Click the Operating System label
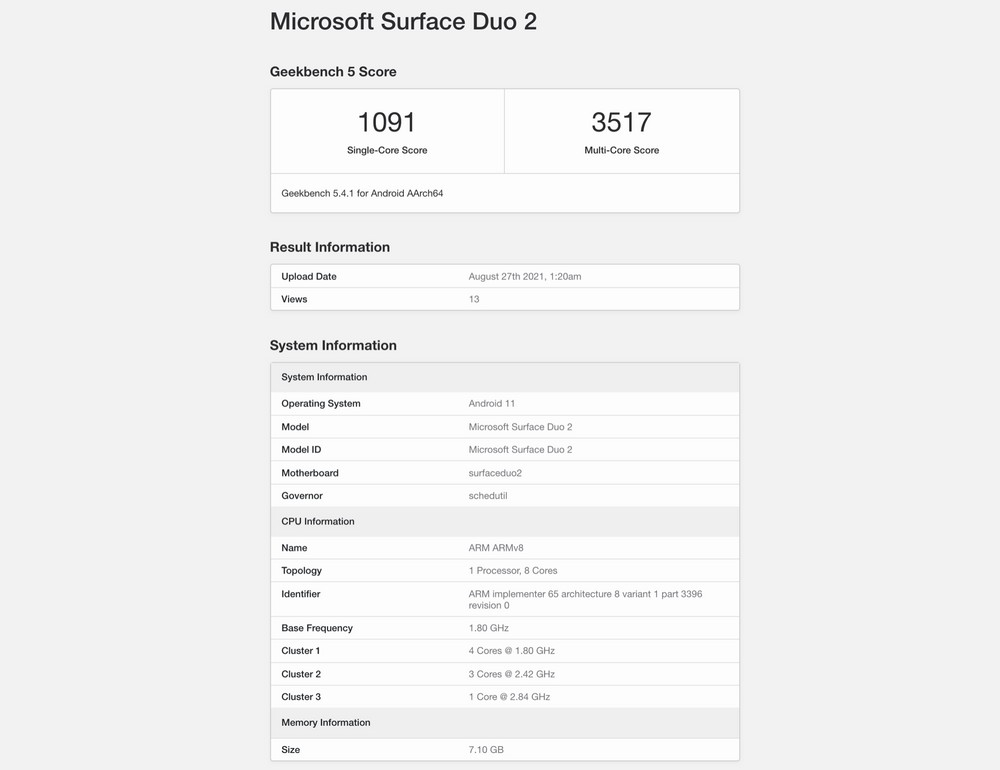The width and height of the screenshot is (1000, 770). [x=321, y=403]
